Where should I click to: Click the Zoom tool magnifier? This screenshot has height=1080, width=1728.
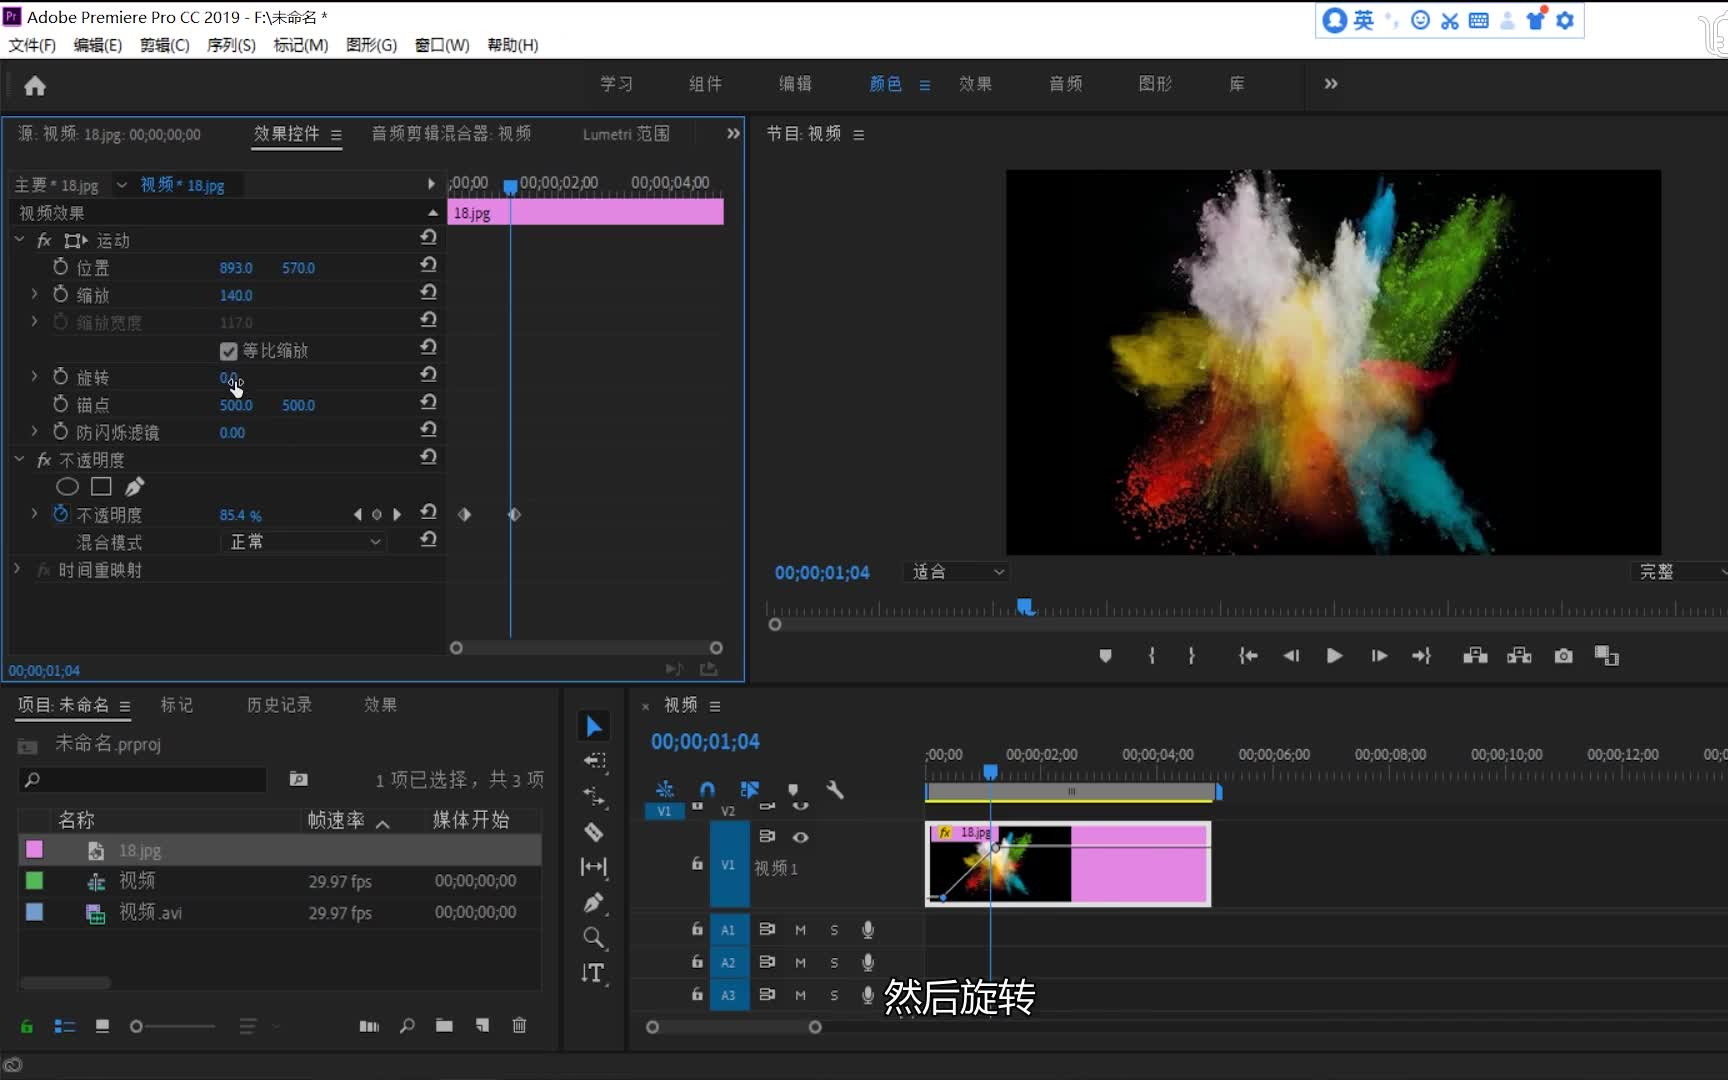coord(594,938)
